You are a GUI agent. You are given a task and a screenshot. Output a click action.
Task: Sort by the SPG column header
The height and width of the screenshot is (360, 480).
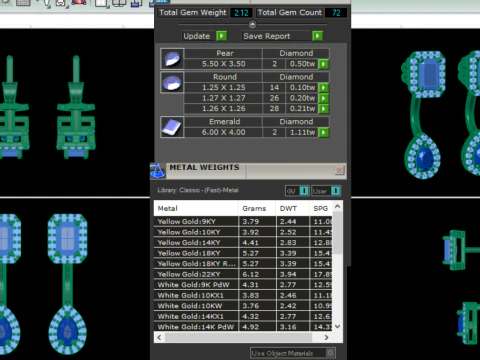coord(321,208)
